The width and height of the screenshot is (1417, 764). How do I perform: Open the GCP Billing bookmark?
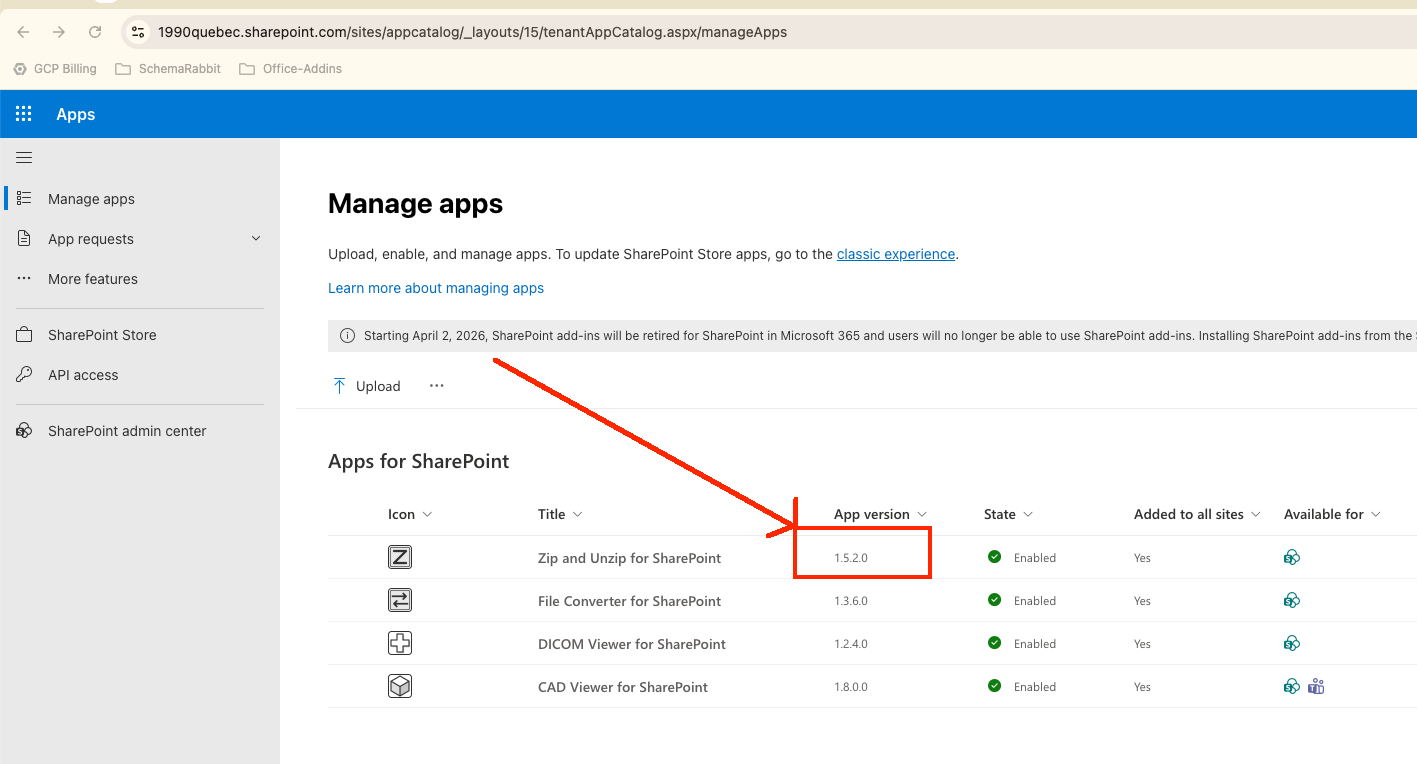click(x=55, y=69)
